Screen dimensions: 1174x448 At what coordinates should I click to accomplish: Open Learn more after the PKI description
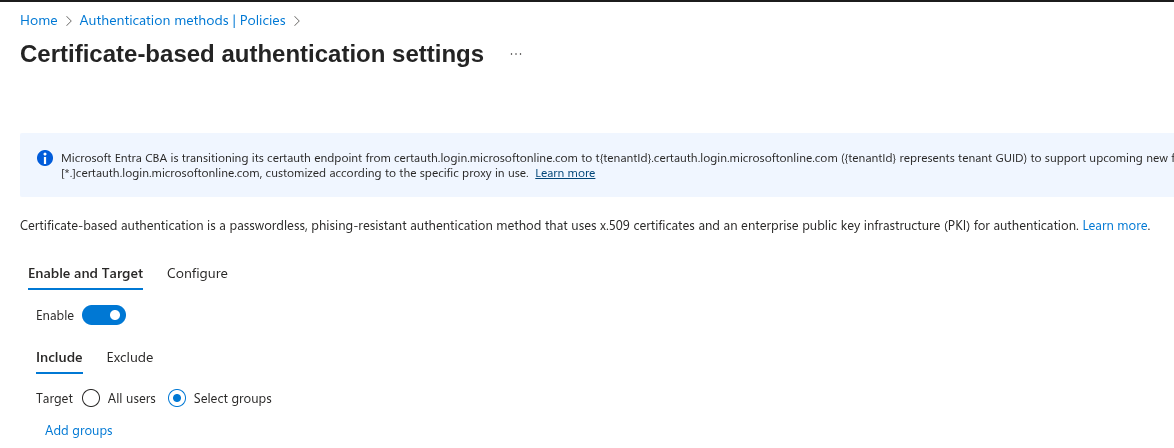(x=1115, y=226)
